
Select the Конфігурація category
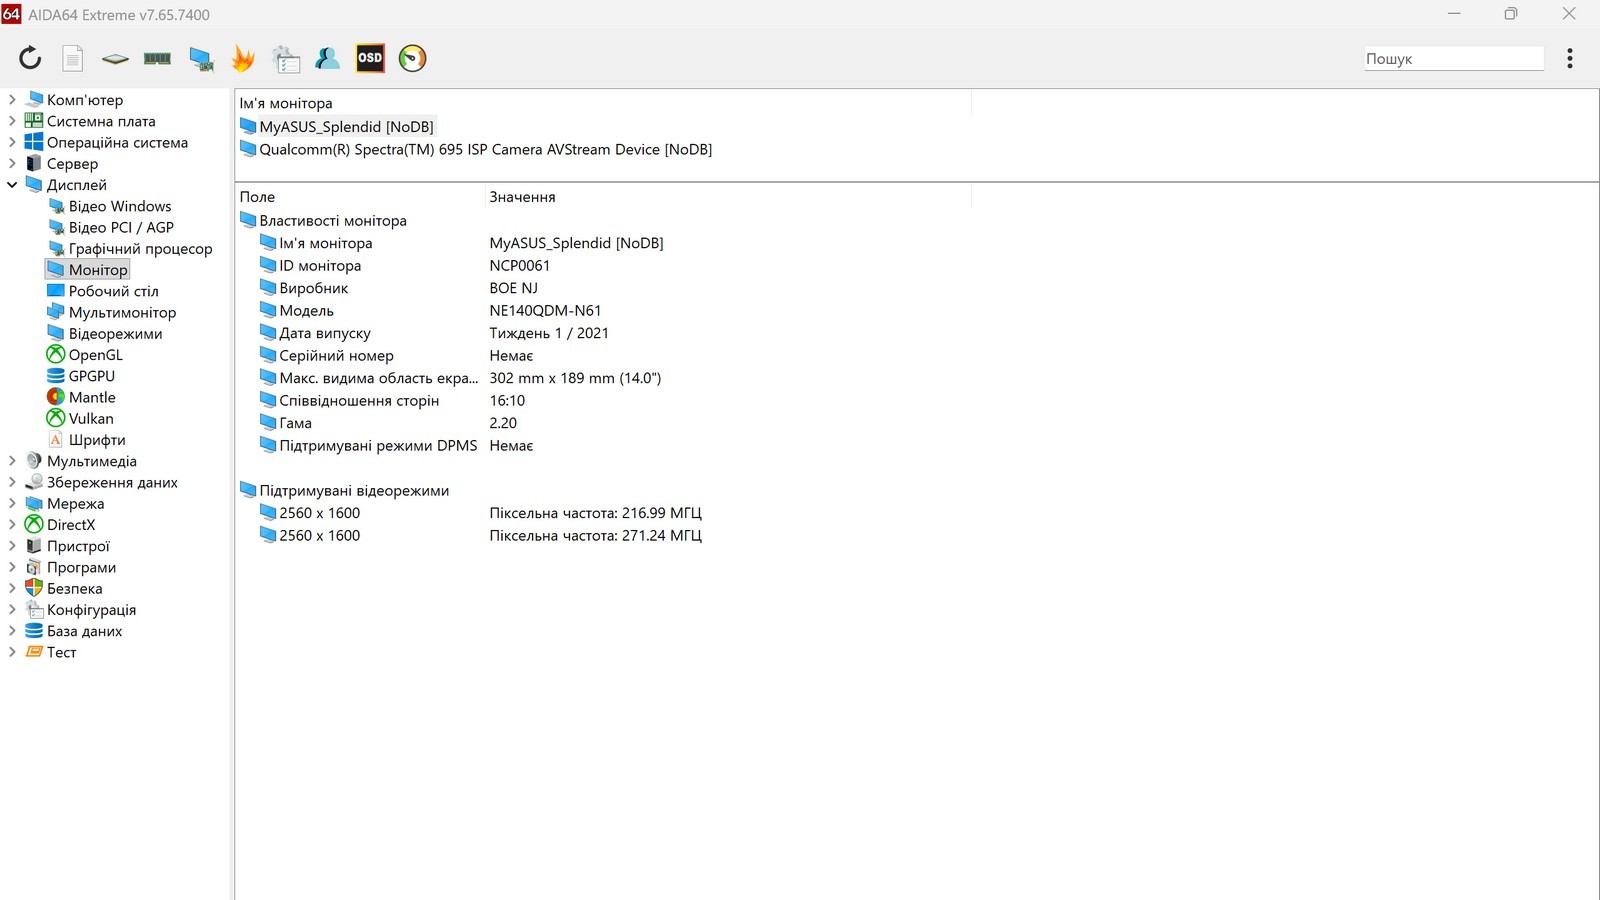(91, 610)
